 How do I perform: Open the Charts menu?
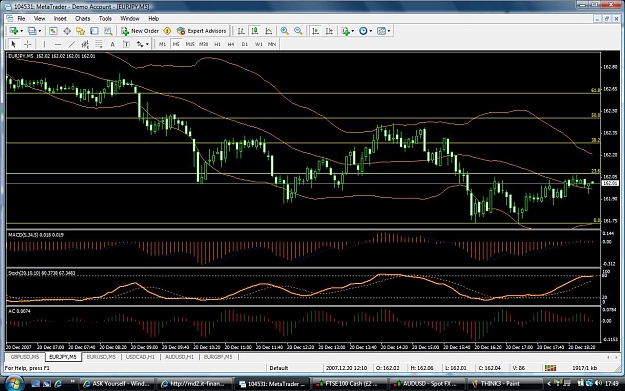click(x=83, y=18)
